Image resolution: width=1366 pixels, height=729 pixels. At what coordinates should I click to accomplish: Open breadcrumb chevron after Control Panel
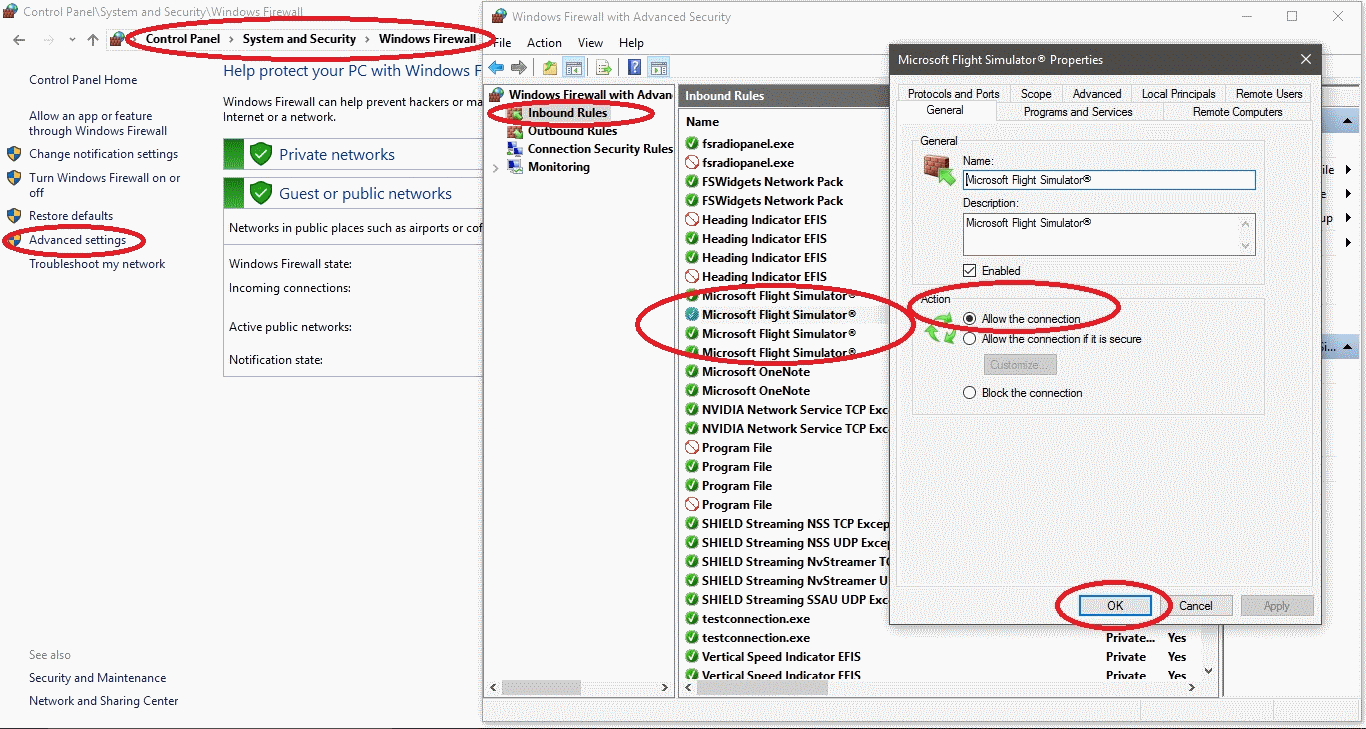click(x=230, y=39)
